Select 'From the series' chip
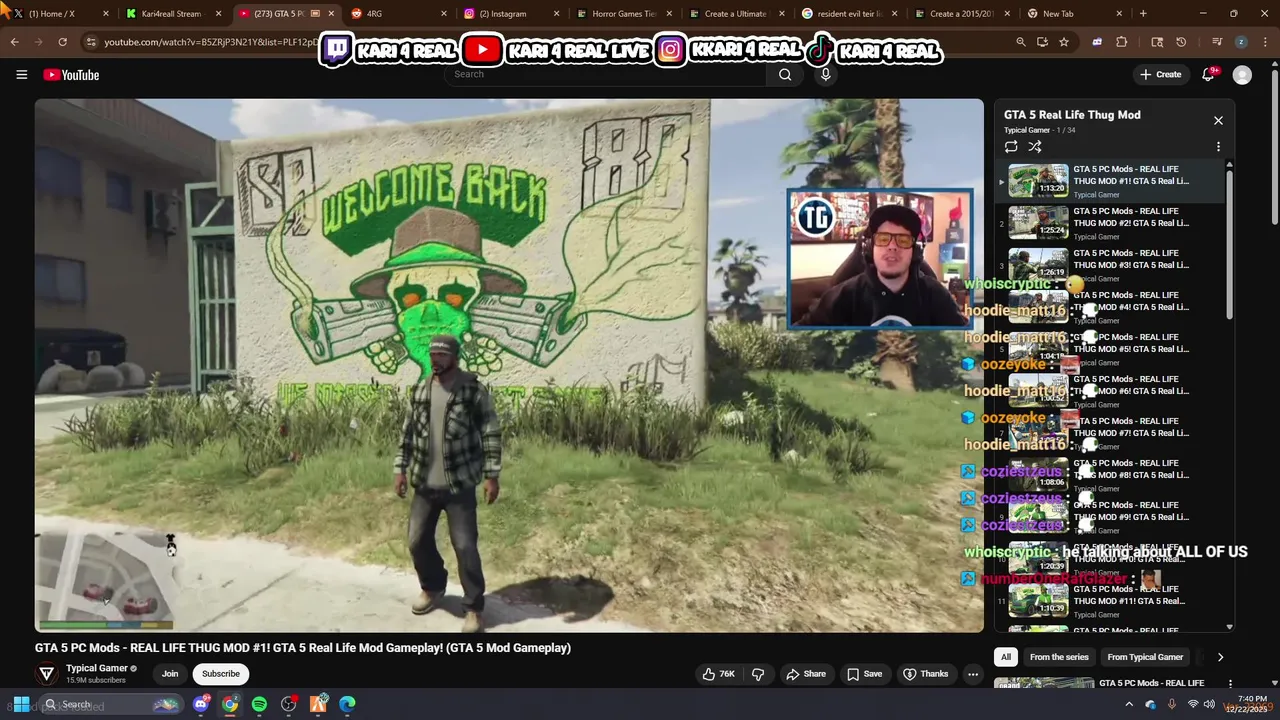Screen dimensions: 1280x720 [x=1059, y=657]
